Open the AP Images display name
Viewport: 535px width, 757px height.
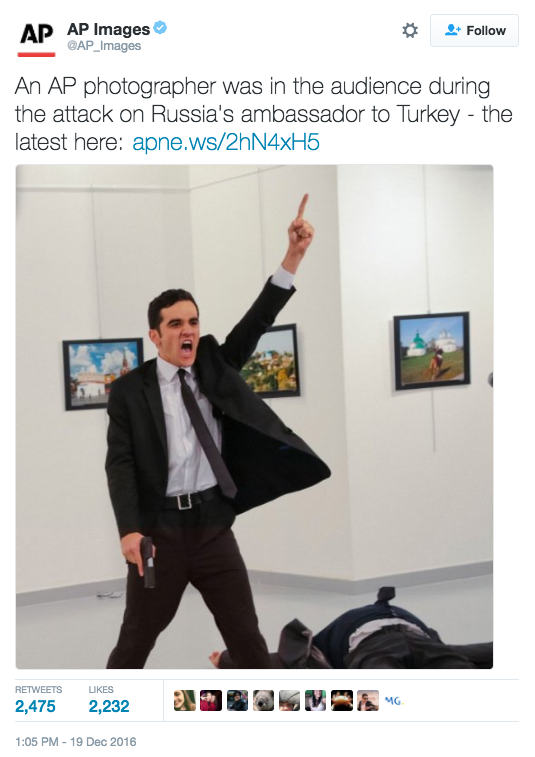(x=109, y=29)
